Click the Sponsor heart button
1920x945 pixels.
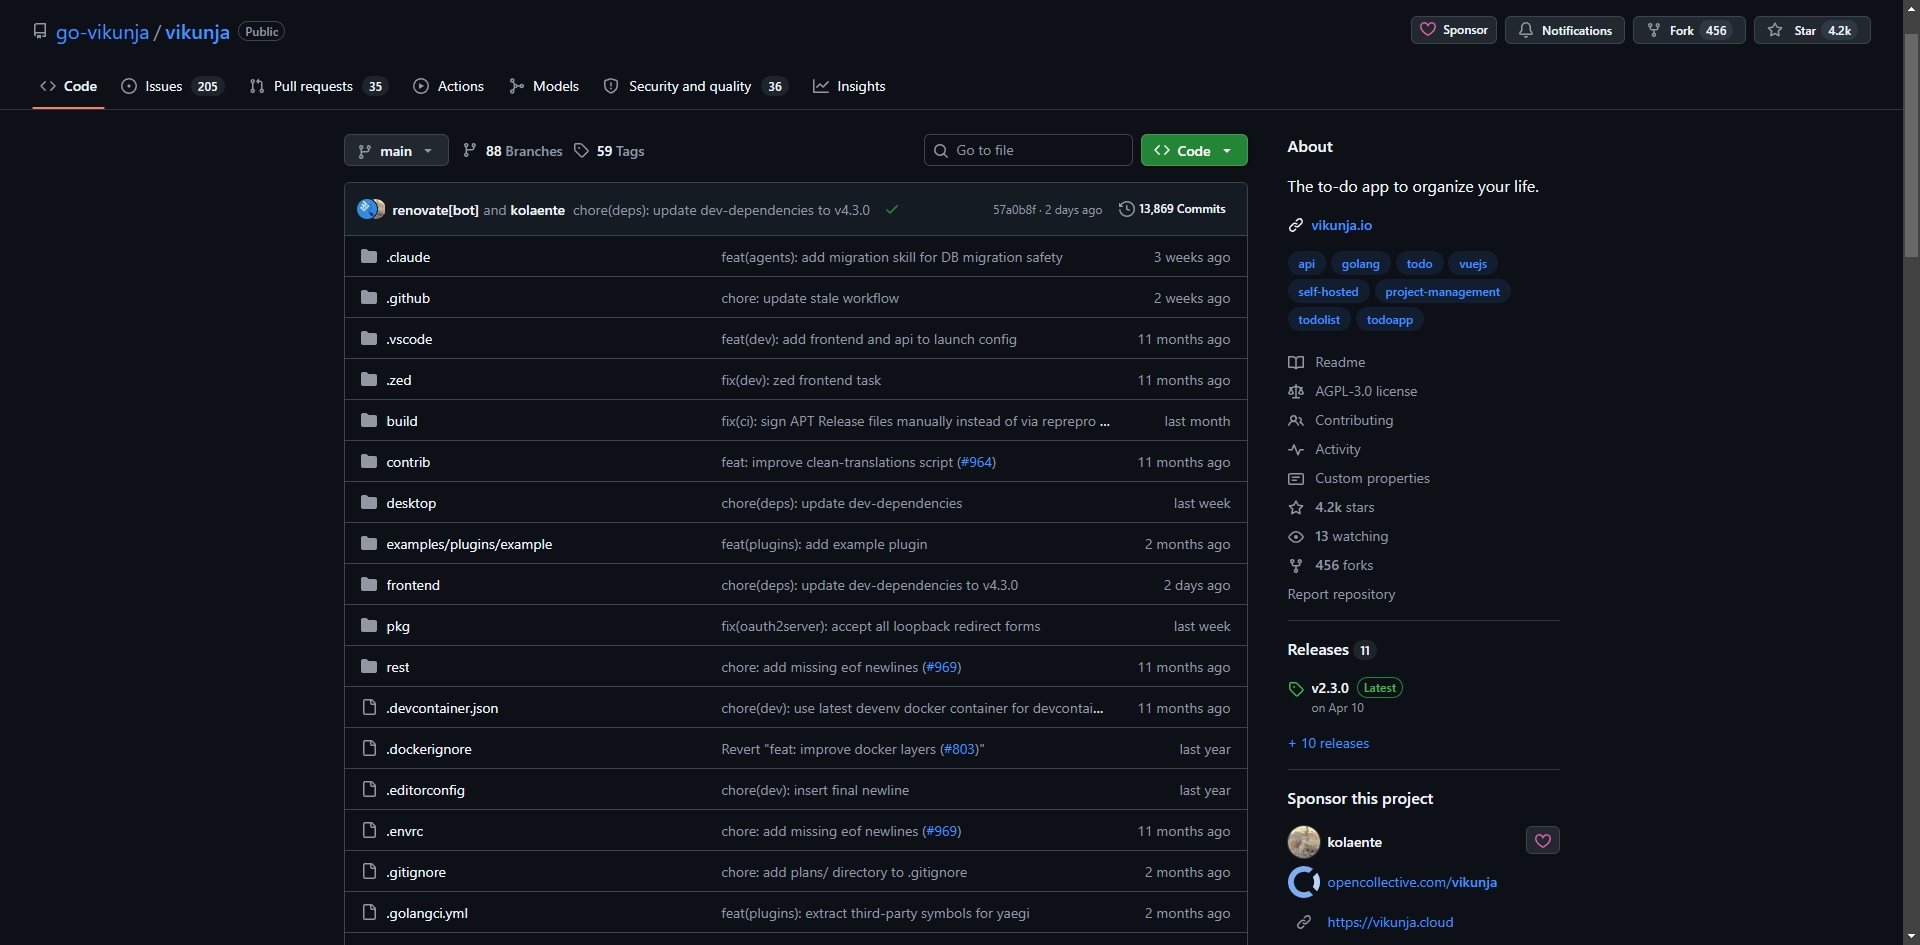click(x=1454, y=30)
